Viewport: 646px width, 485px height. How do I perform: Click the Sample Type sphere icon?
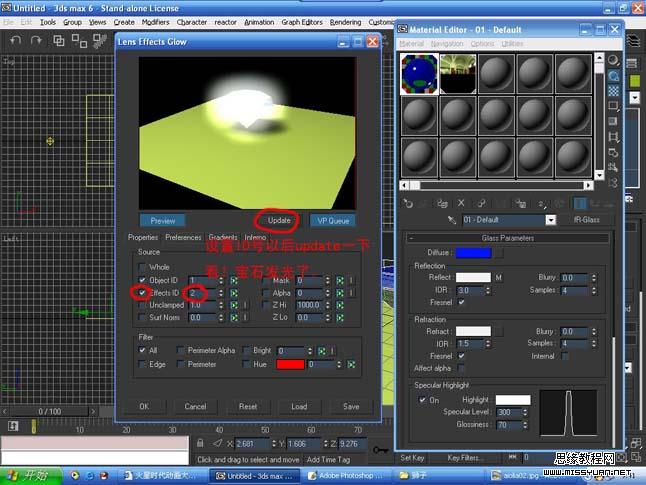pos(613,61)
